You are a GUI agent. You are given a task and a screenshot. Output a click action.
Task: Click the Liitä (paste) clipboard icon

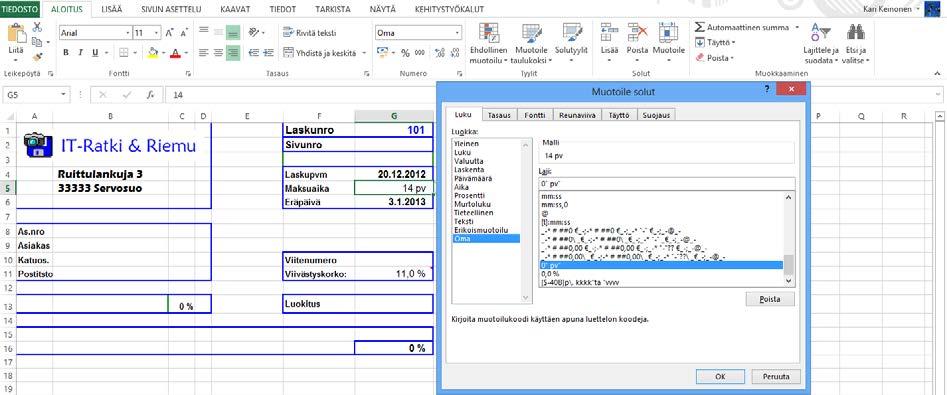pos(16,34)
